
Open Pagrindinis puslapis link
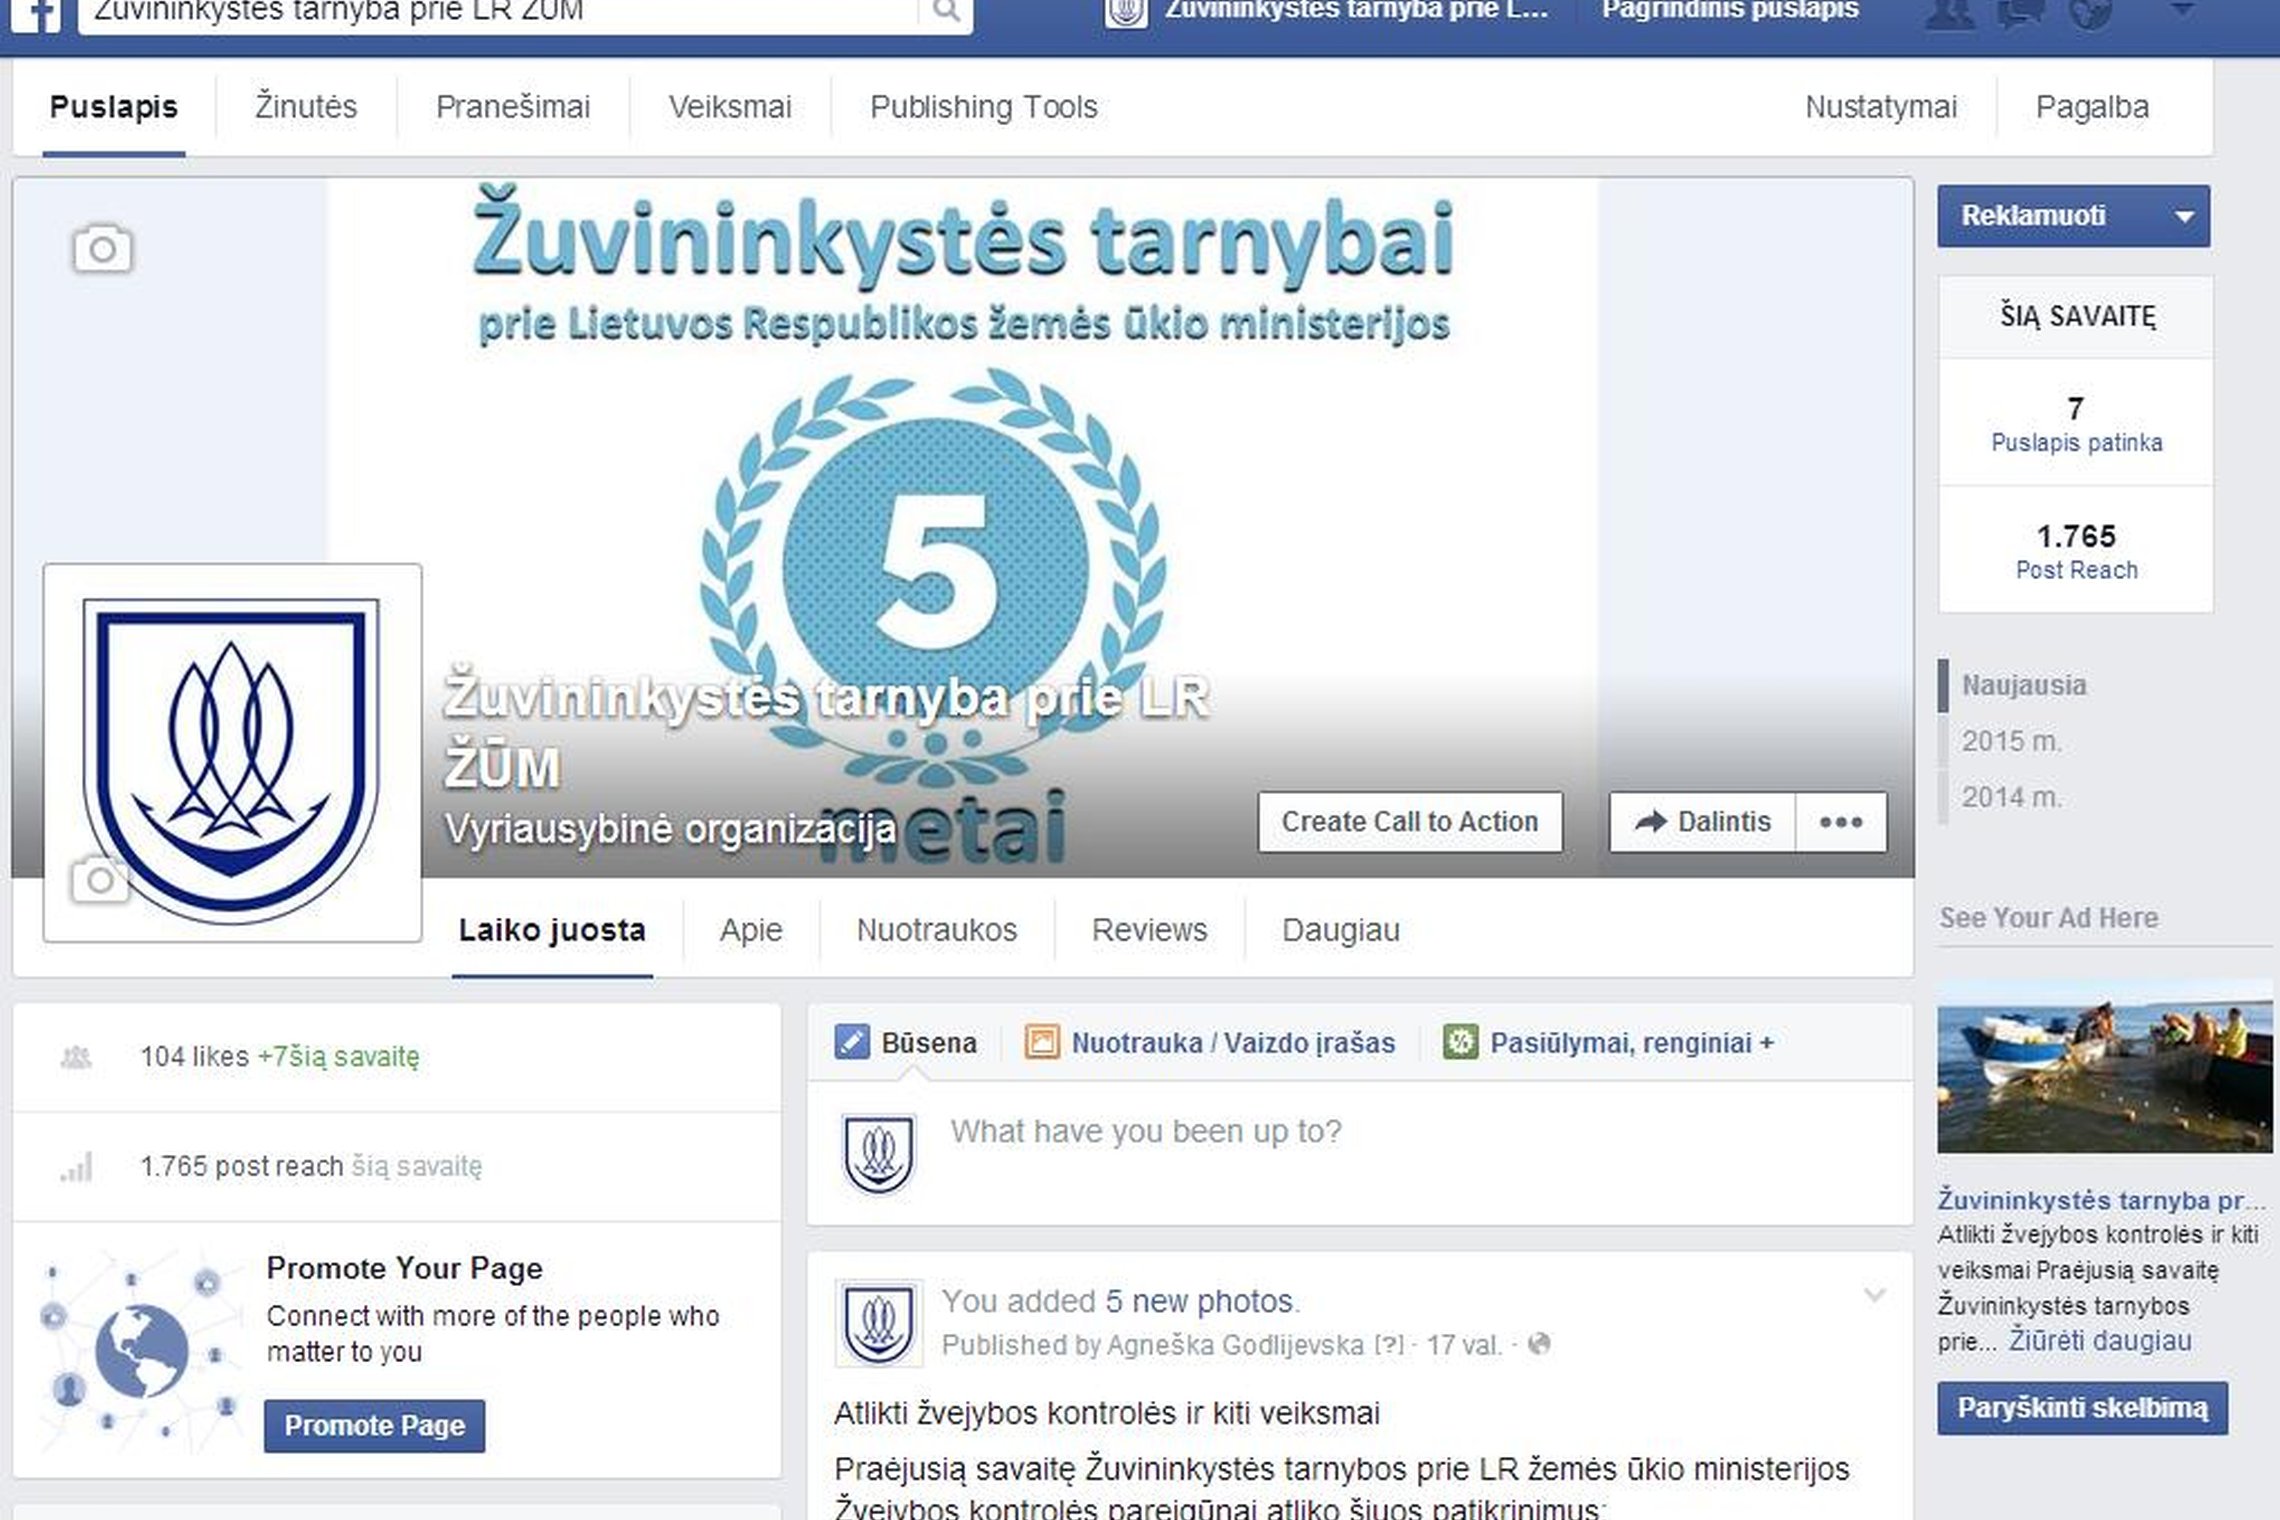1730,10
